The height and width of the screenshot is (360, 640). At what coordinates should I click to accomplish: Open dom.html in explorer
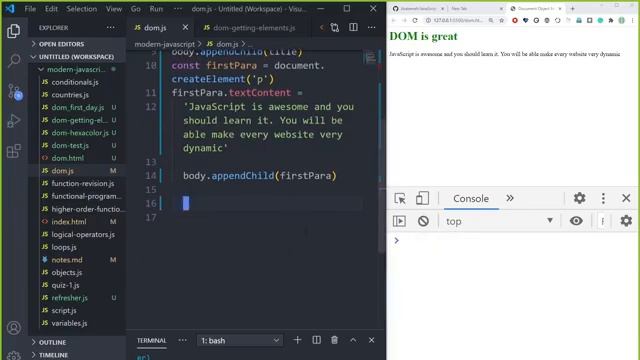tap(68, 158)
